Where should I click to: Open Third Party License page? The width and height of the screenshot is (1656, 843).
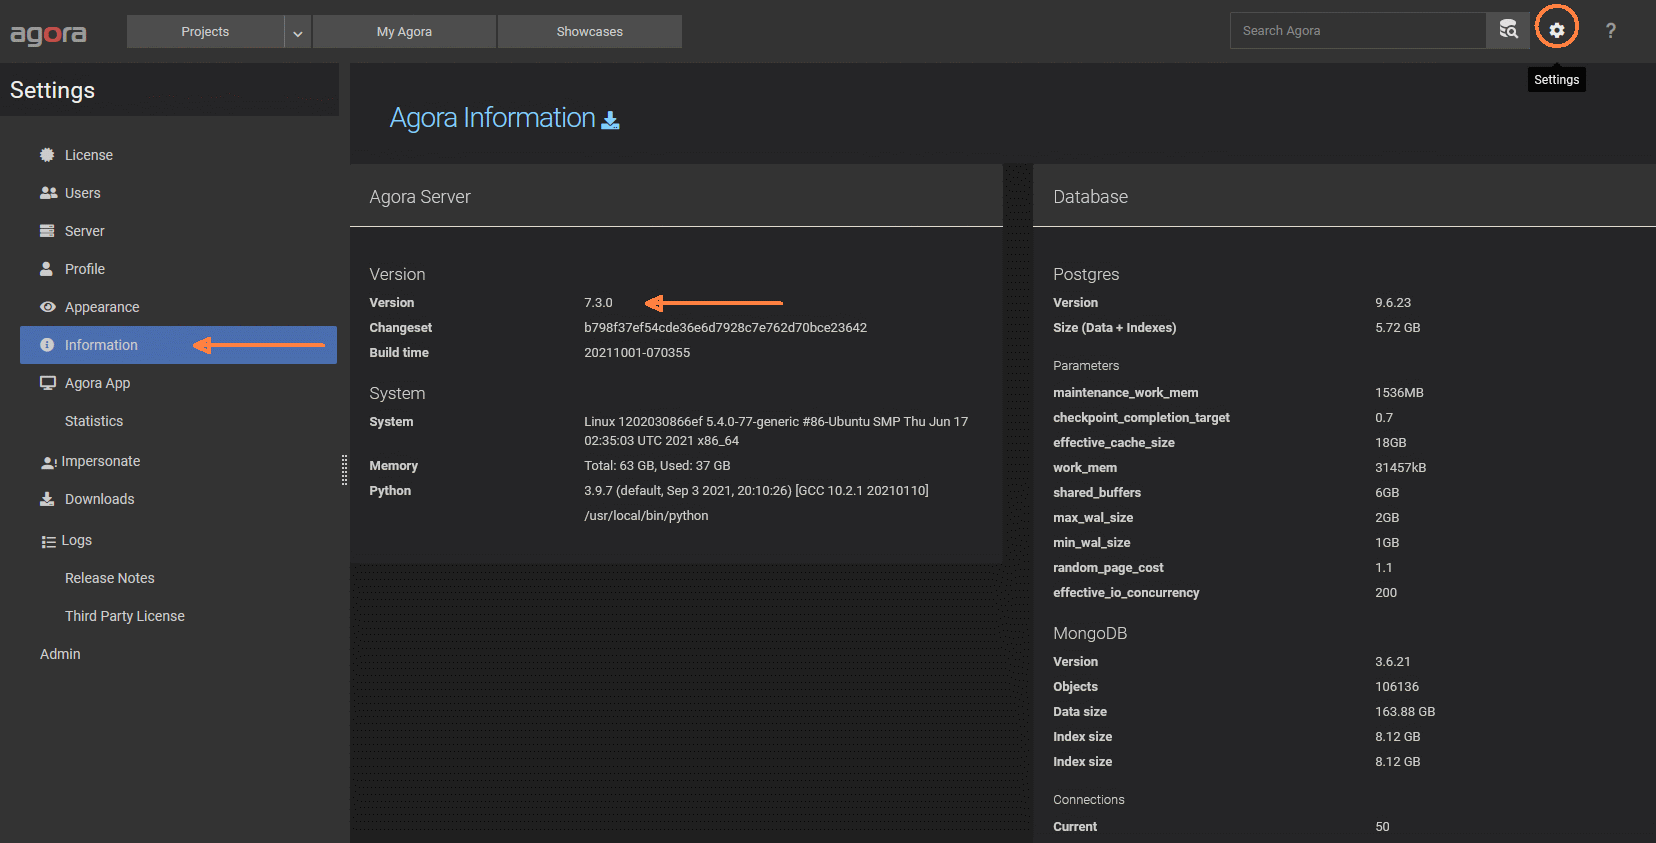point(125,616)
